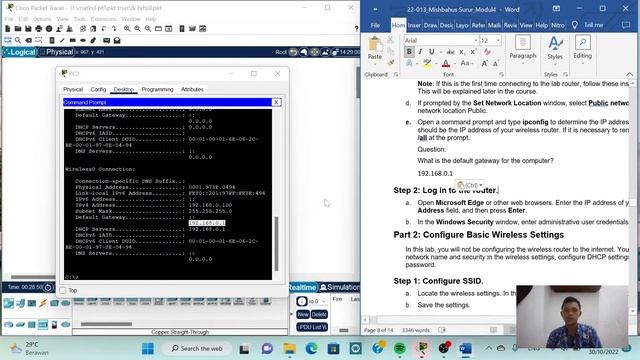Image resolution: width=640 pixels, height=360 pixels.
Task: Open font size 12 dropdown
Action: pyautogui.click(x=498, y=40)
